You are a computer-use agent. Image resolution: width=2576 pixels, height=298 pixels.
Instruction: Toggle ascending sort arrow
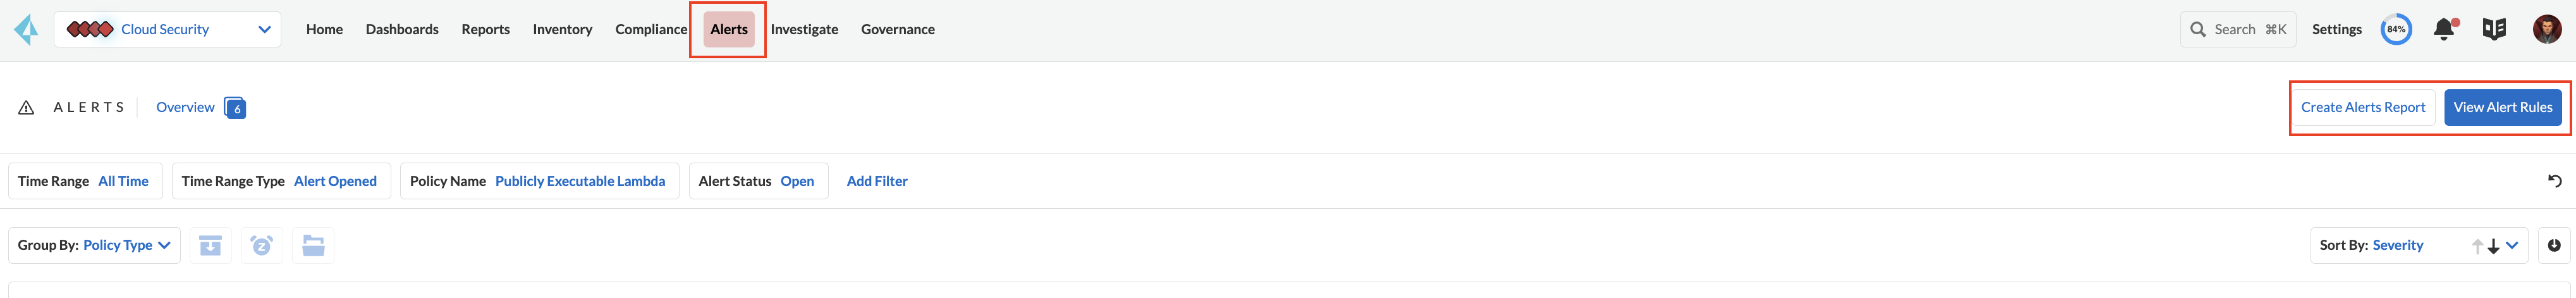[x=2477, y=246]
